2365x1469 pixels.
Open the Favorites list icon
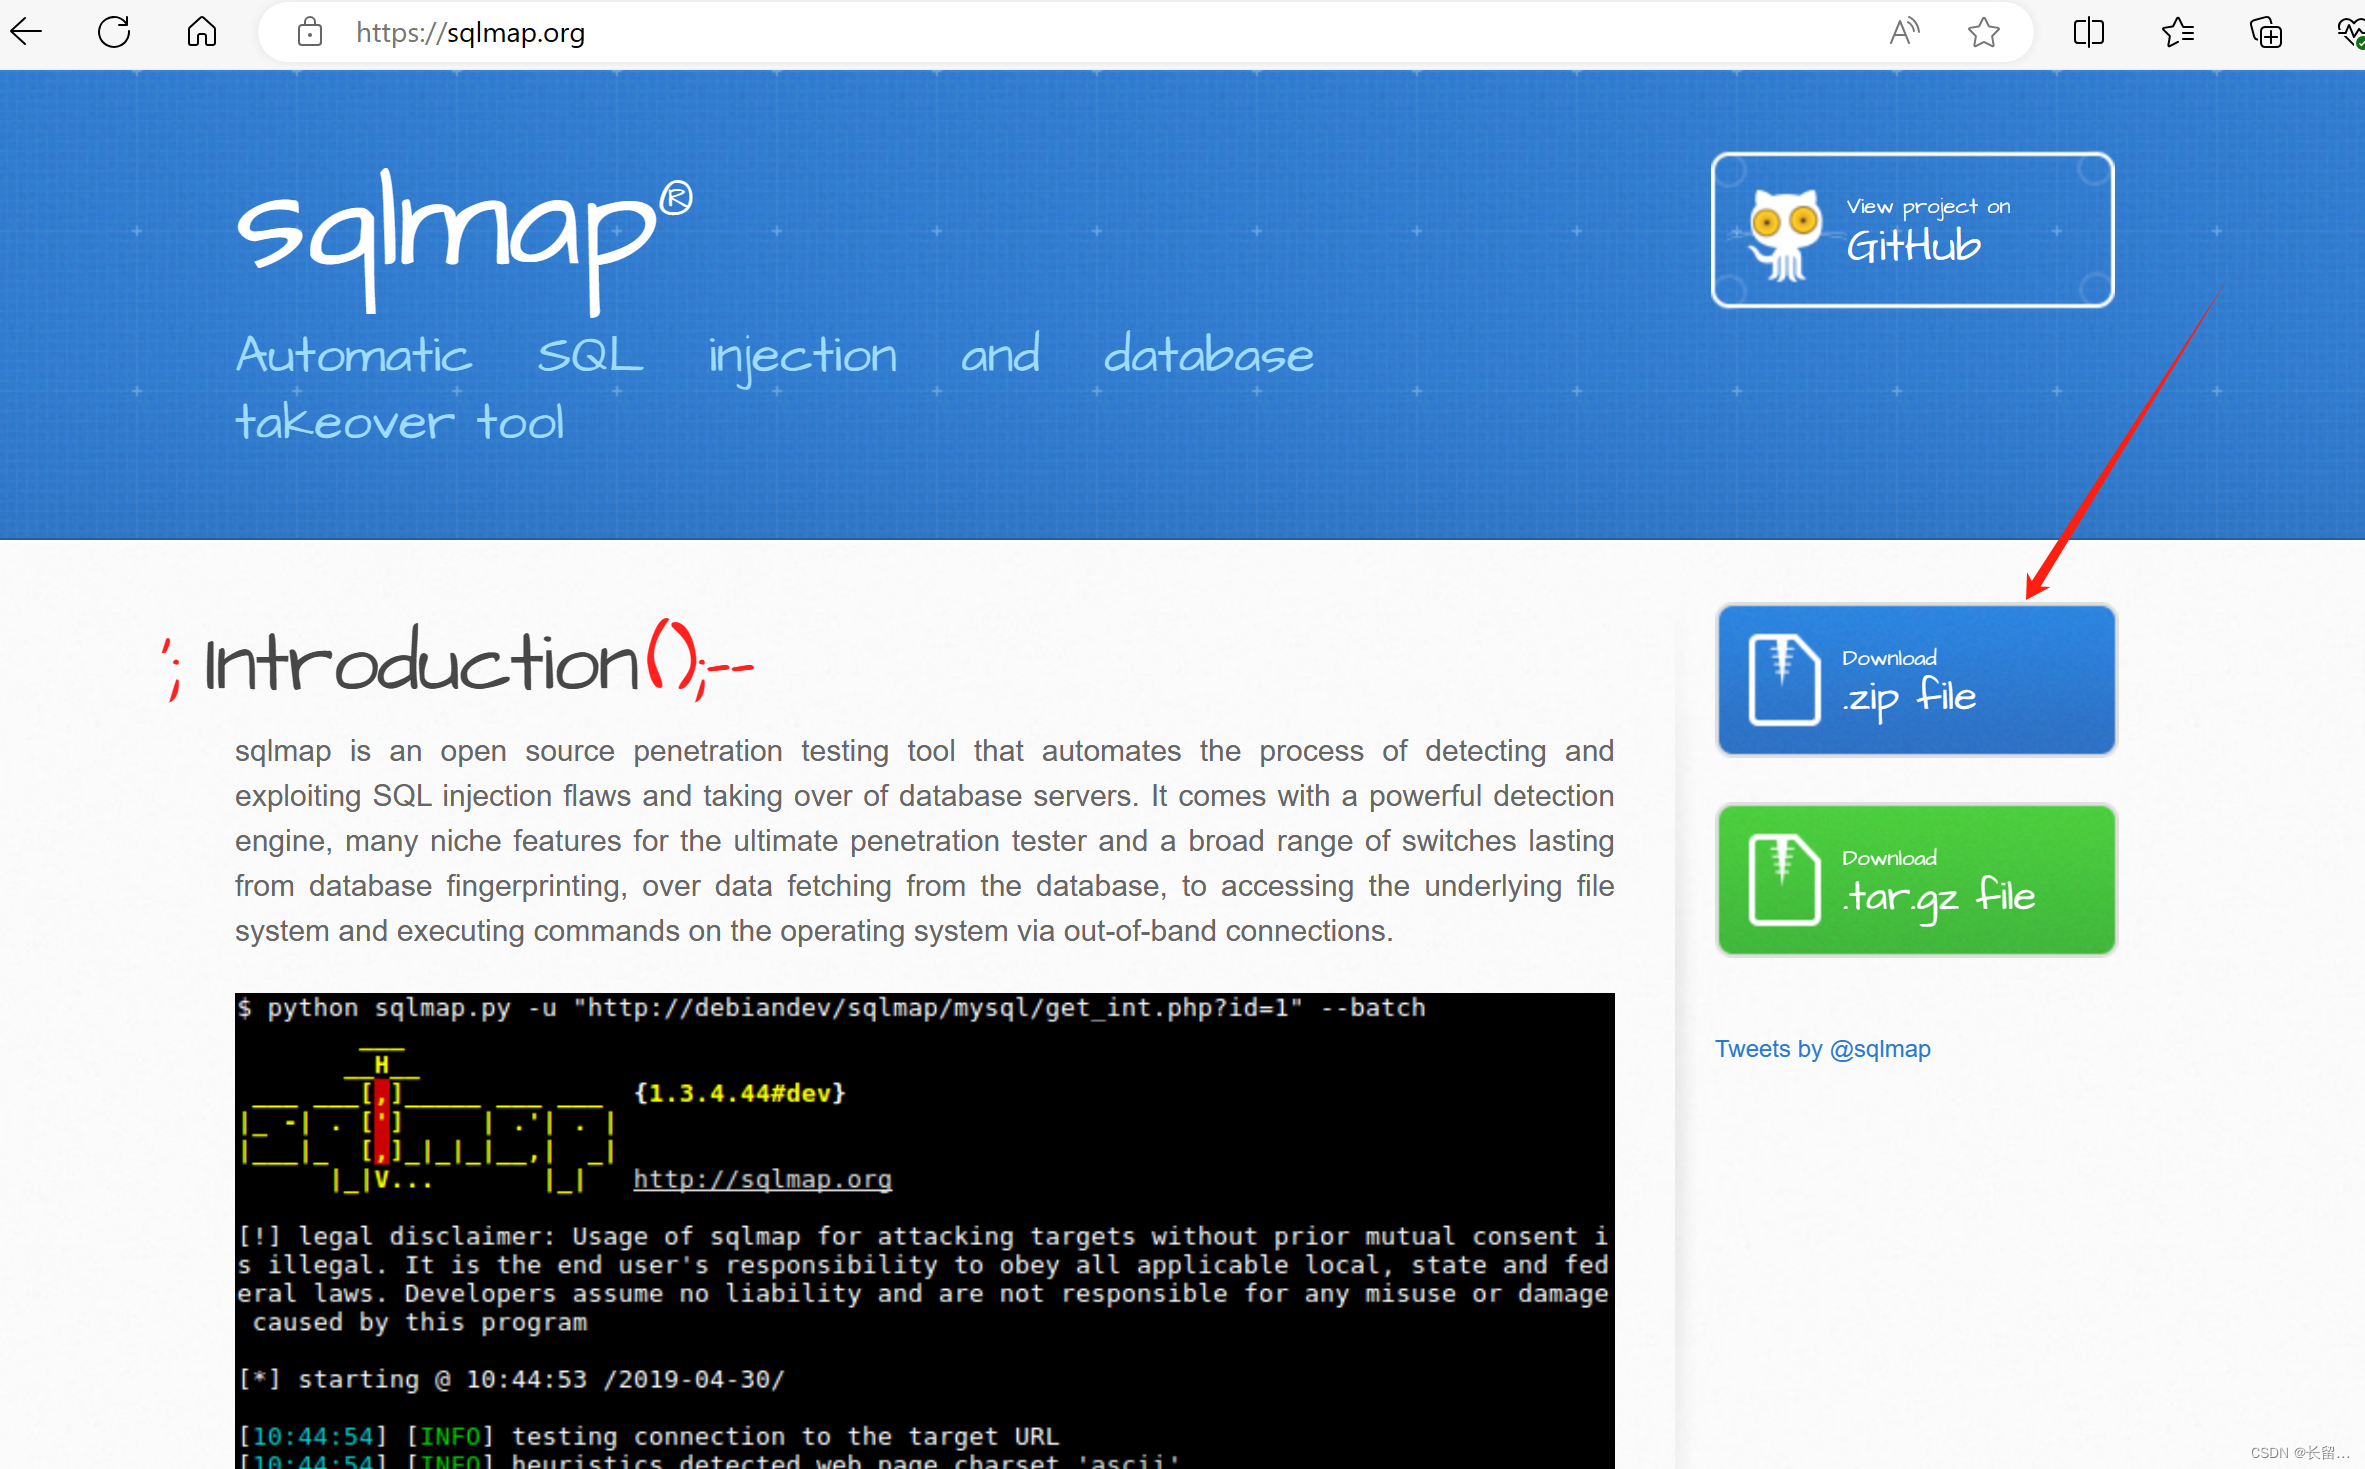coord(2177,32)
